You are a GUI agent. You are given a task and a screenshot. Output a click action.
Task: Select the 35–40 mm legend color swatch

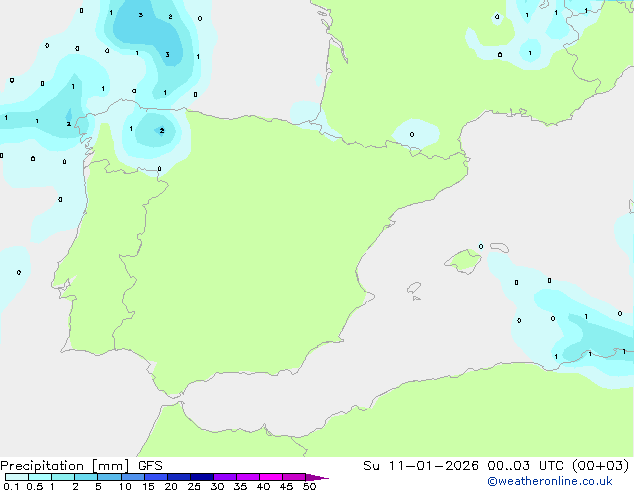[247, 477]
